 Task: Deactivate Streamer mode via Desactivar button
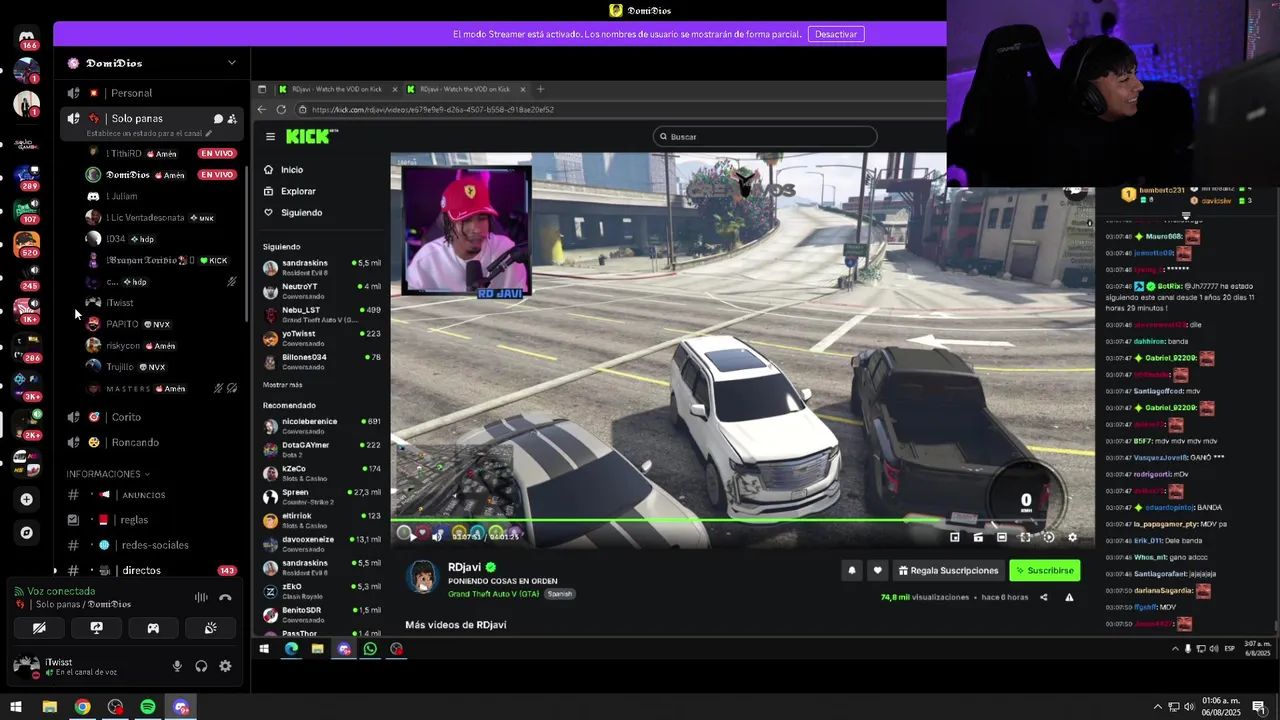pos(836,34)
